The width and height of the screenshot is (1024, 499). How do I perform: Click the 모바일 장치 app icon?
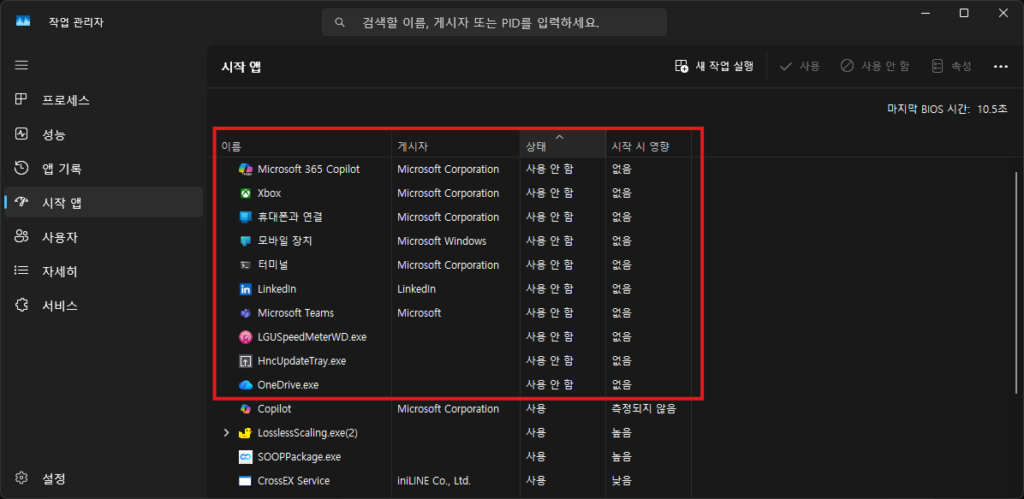point(246,241)
